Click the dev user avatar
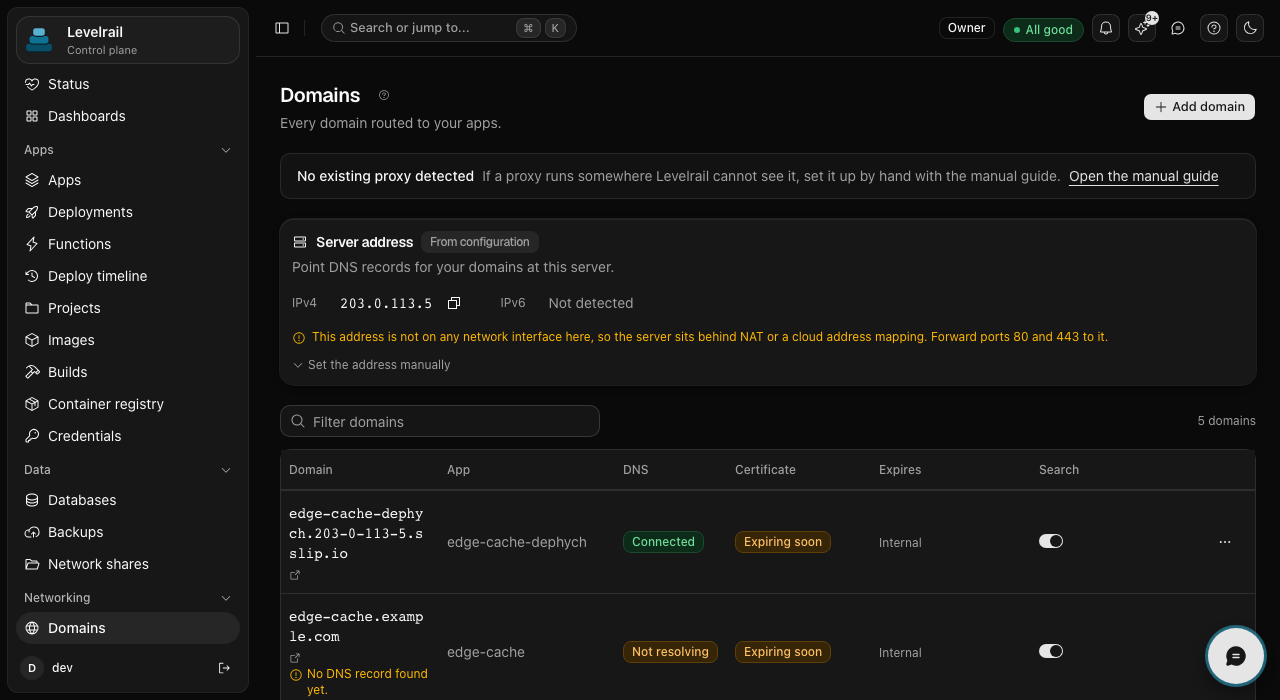The image size is (1280, 700). click(32, 668)
